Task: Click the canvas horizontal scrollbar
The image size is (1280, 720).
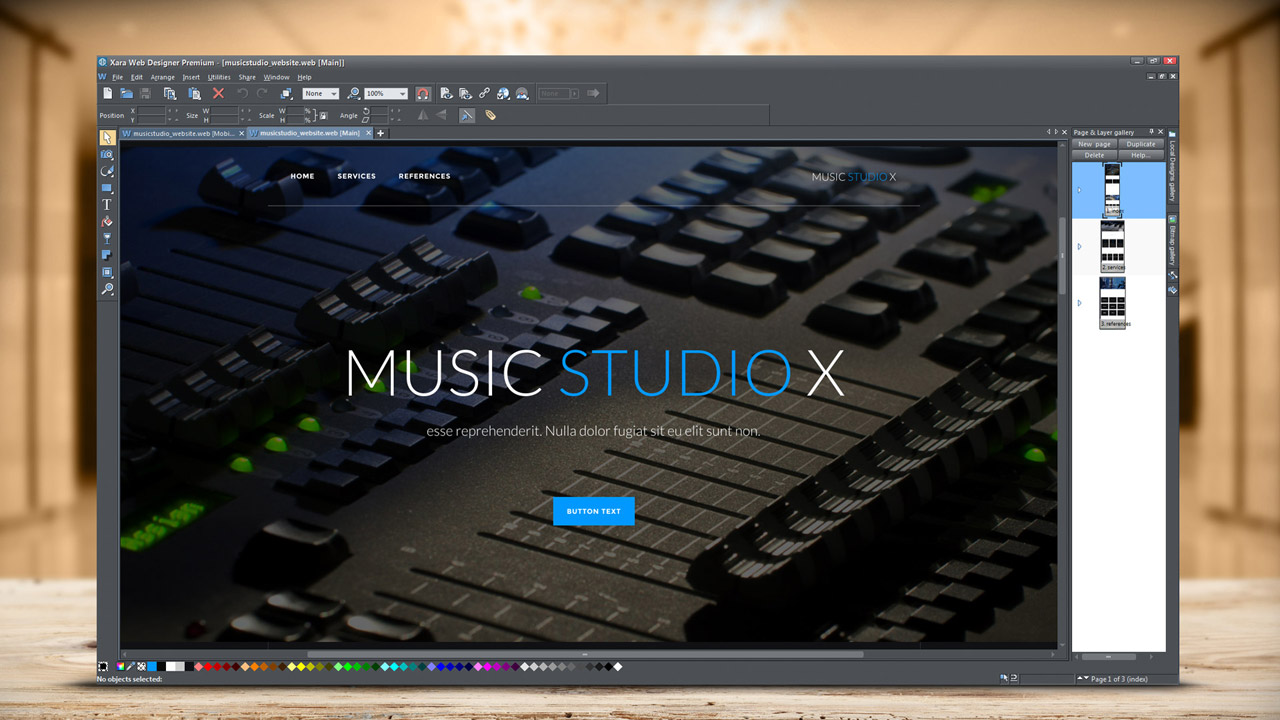Action: pyautogui.click(x=587, y=655)
